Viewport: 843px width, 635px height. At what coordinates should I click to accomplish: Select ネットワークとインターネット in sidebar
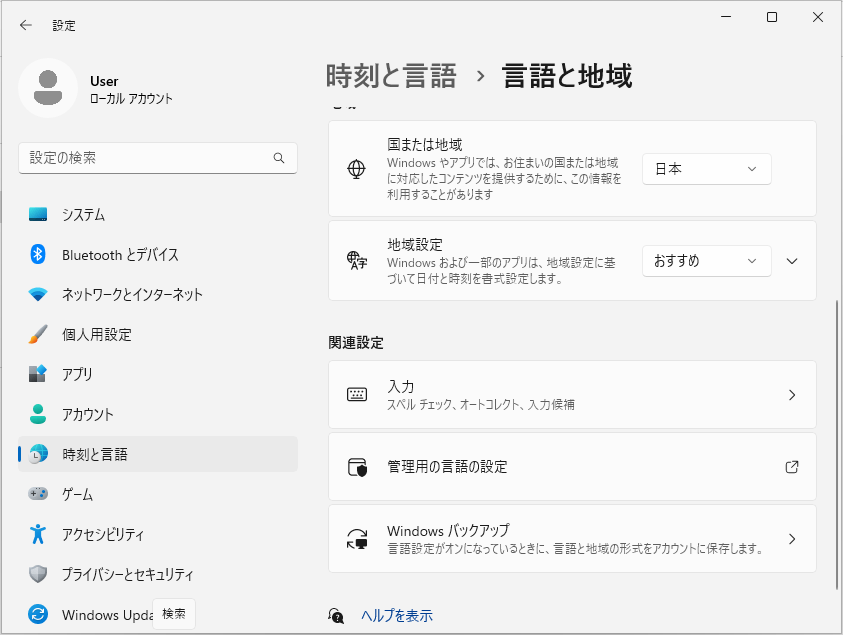(158, 294)
